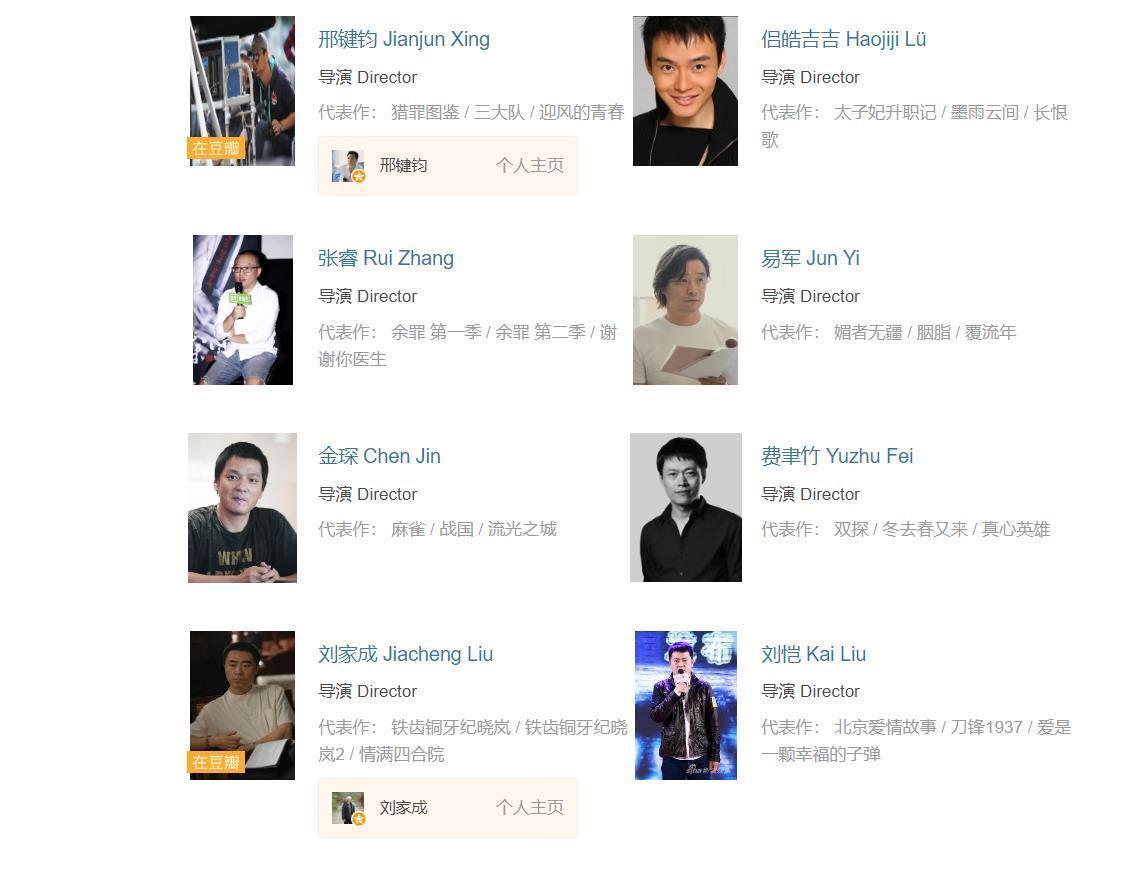Open Jianjun Xing's profile photo
Image resolution: width=1142 pixels, height=874 pixels.
tap(242, 91)
